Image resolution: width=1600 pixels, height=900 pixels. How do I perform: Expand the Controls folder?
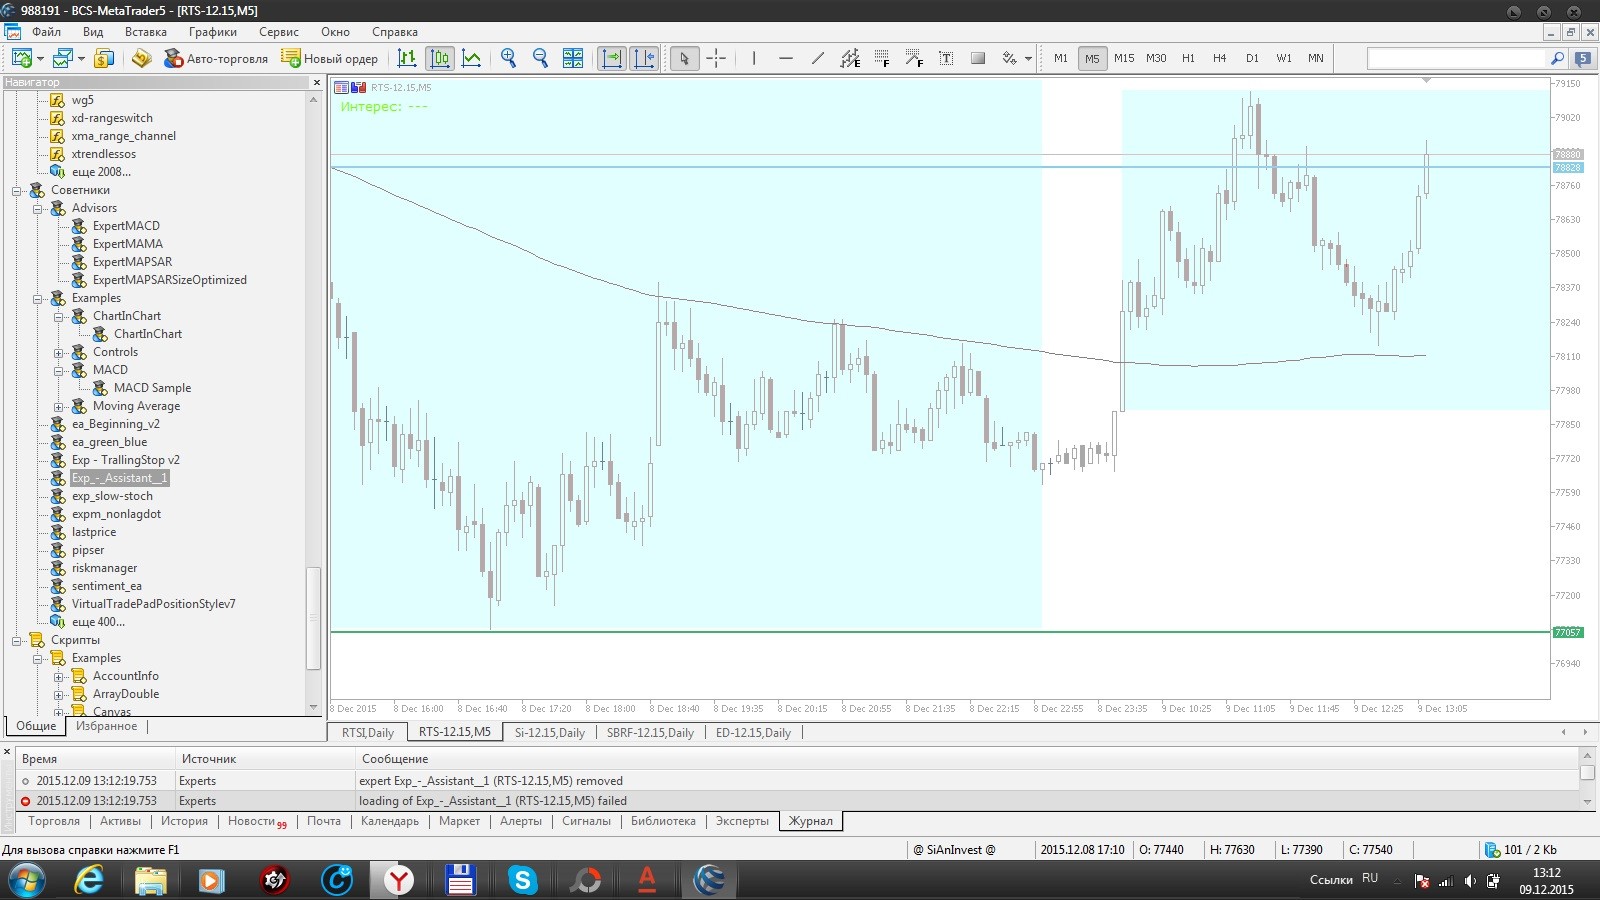pyautogui.click(x=58, y=352)
